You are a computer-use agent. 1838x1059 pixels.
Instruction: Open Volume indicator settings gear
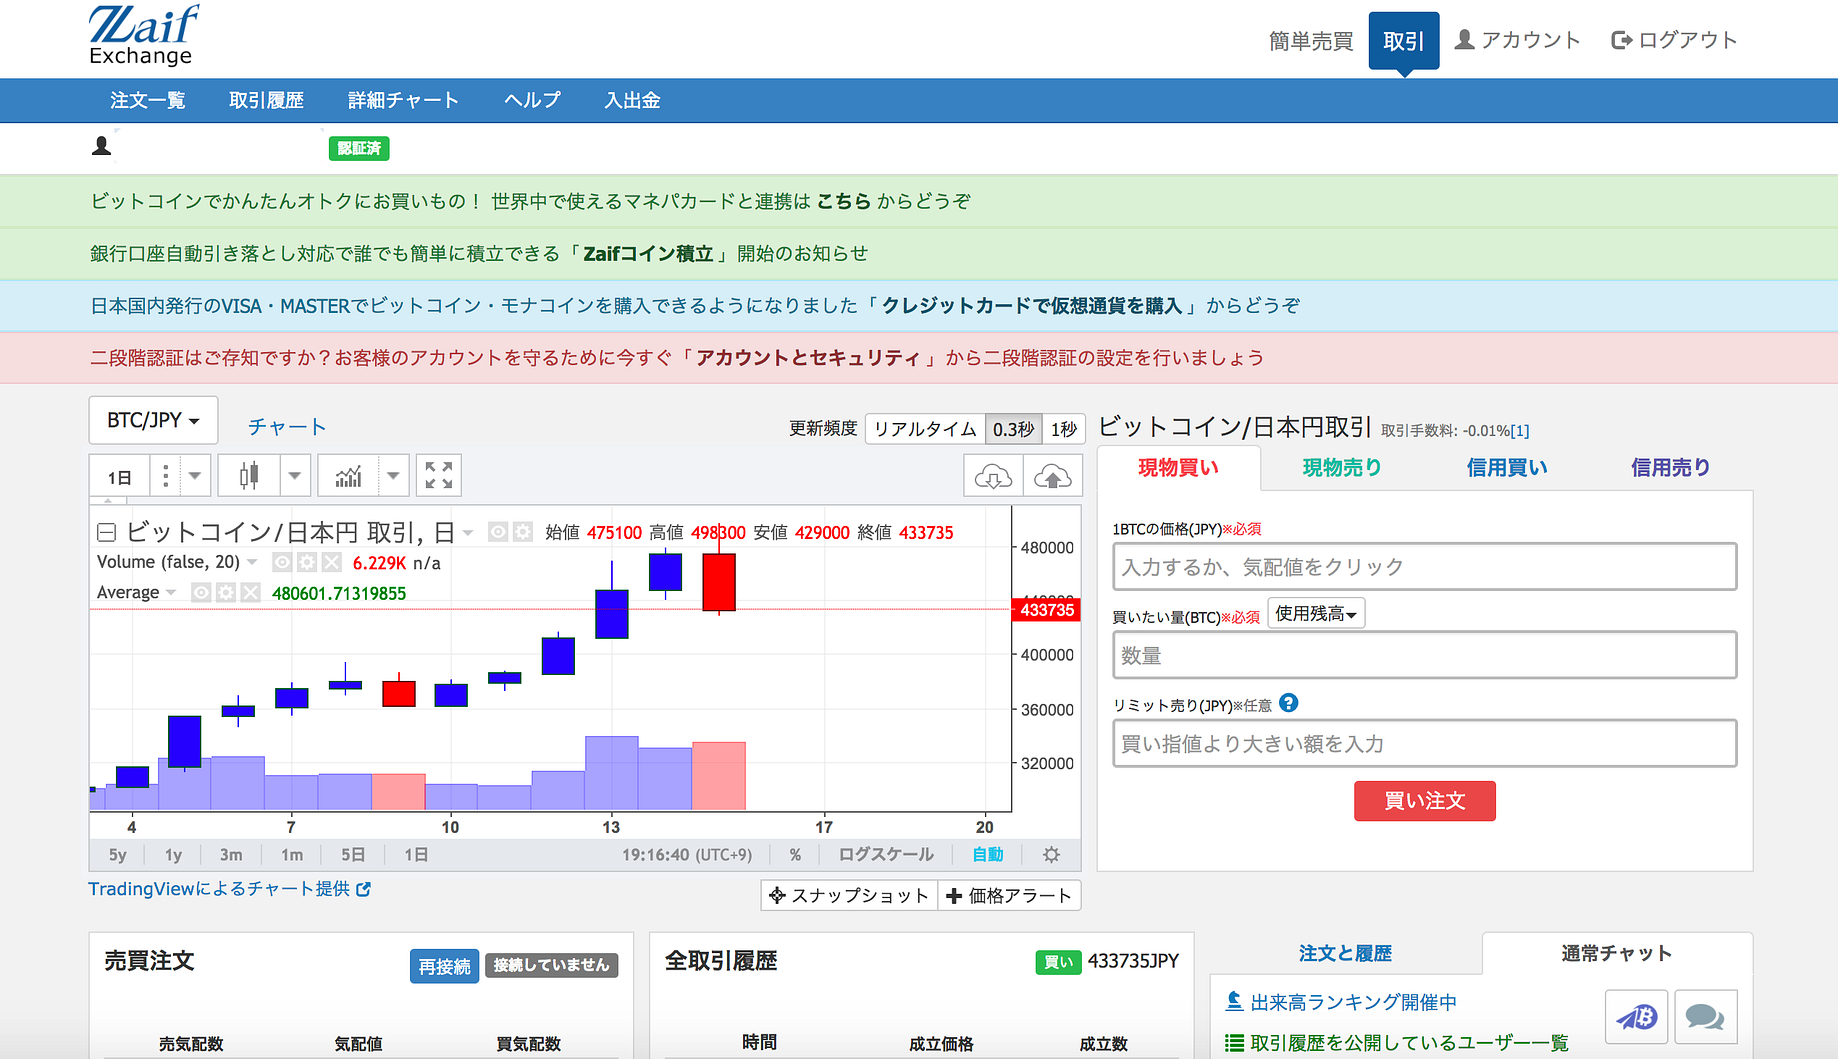[307, 562]
